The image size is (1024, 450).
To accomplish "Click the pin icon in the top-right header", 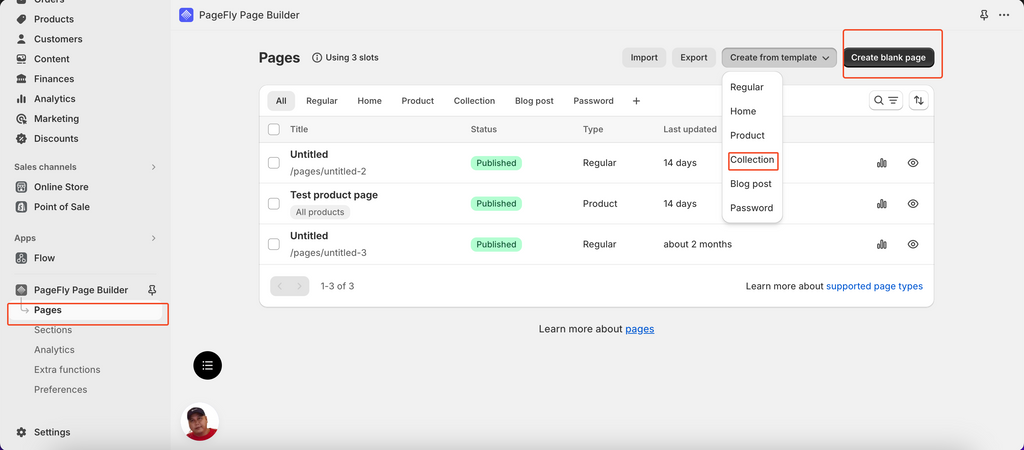I will [x=984, y=15].
